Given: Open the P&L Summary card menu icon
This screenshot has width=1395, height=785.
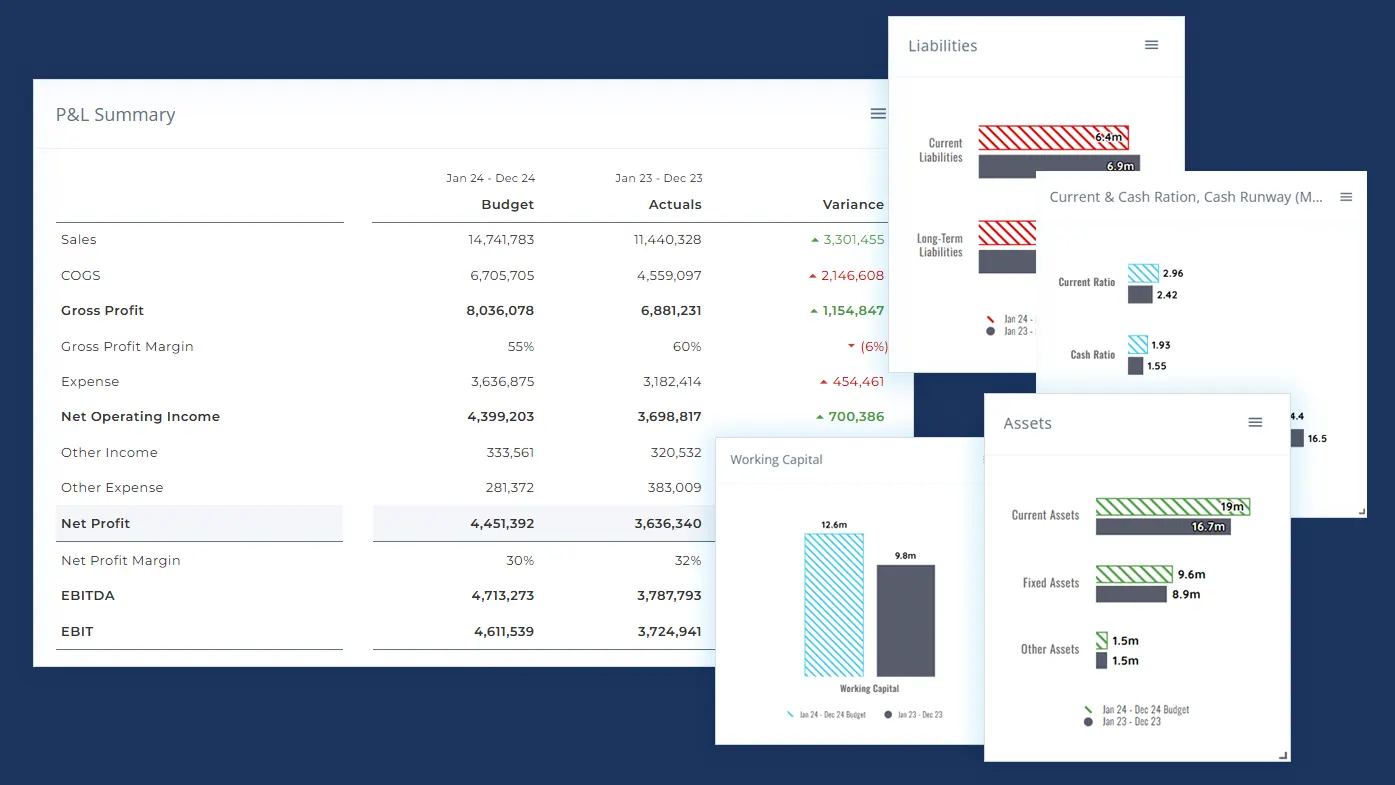Looking at the screenshot, I should pyautogui.click(x=877, y=113).
